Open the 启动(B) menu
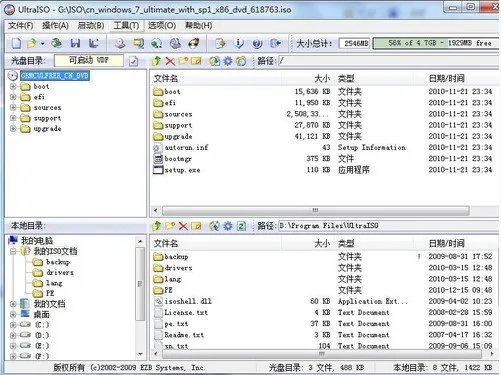 [91, 26]
